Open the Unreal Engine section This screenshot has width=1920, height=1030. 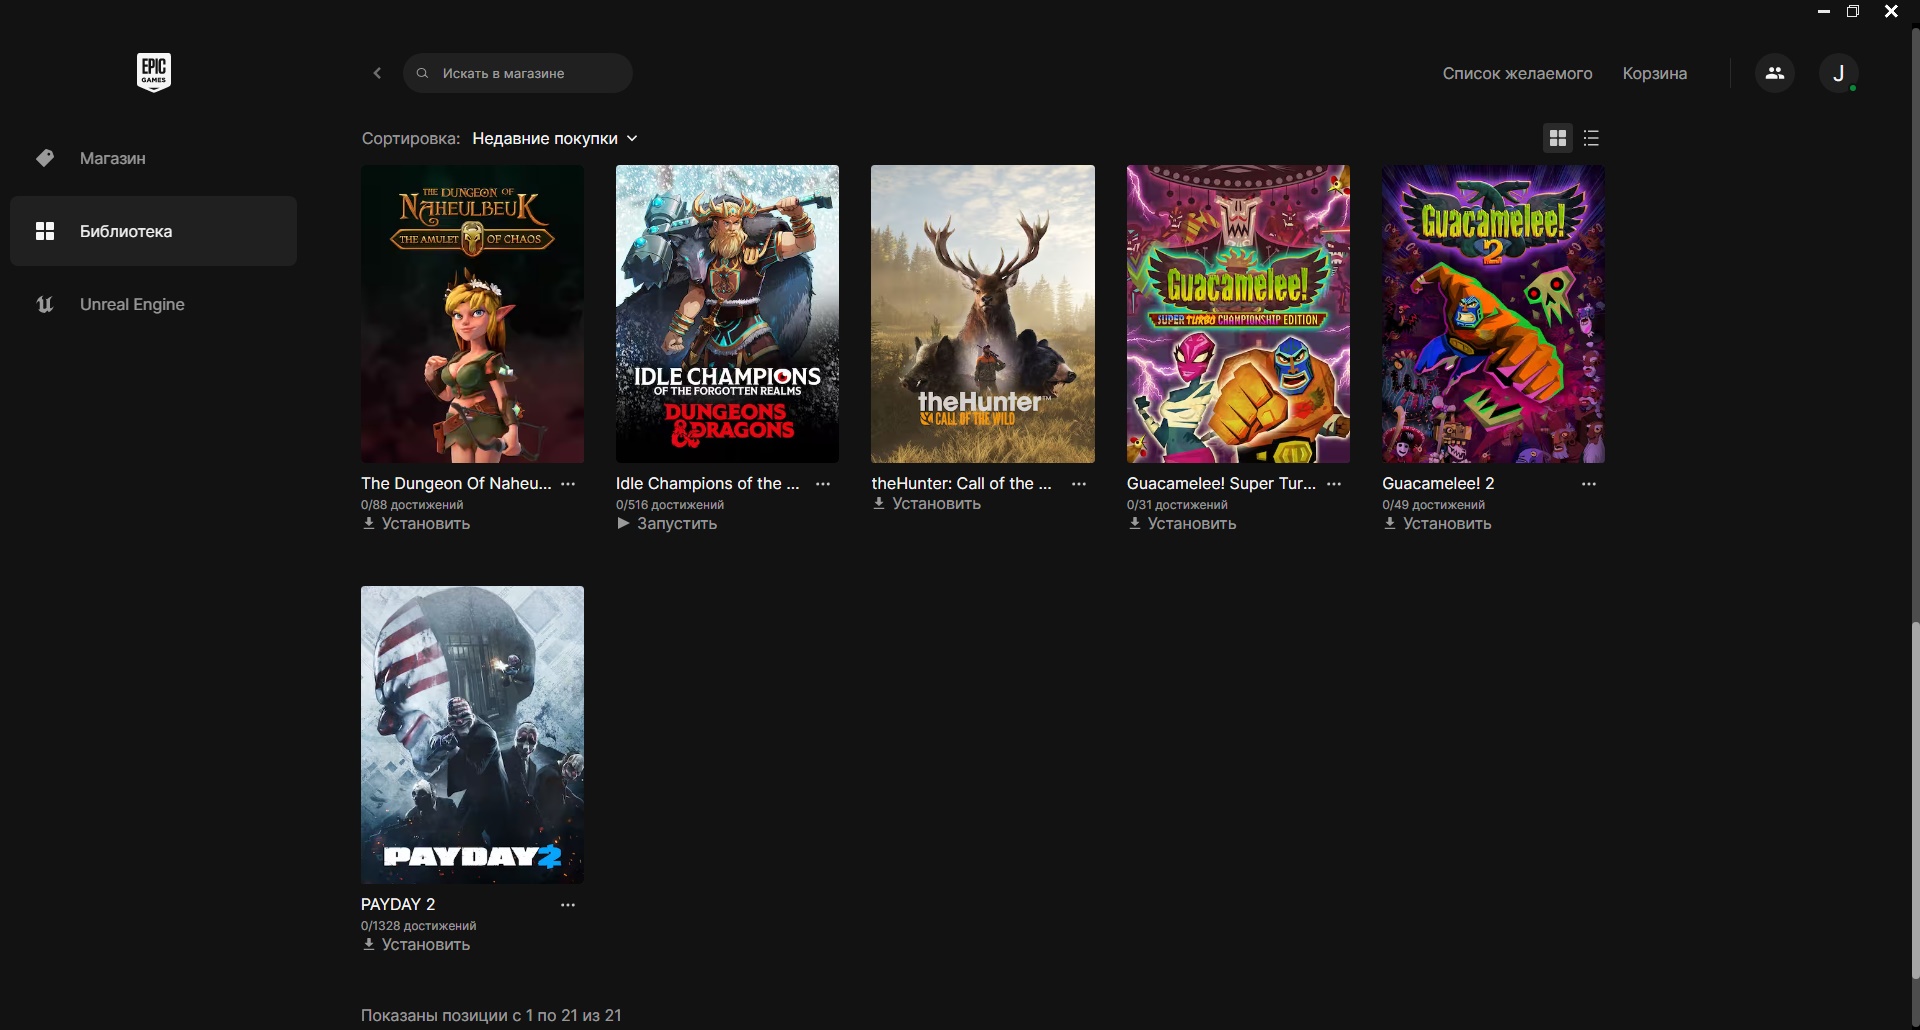(153, 304)
